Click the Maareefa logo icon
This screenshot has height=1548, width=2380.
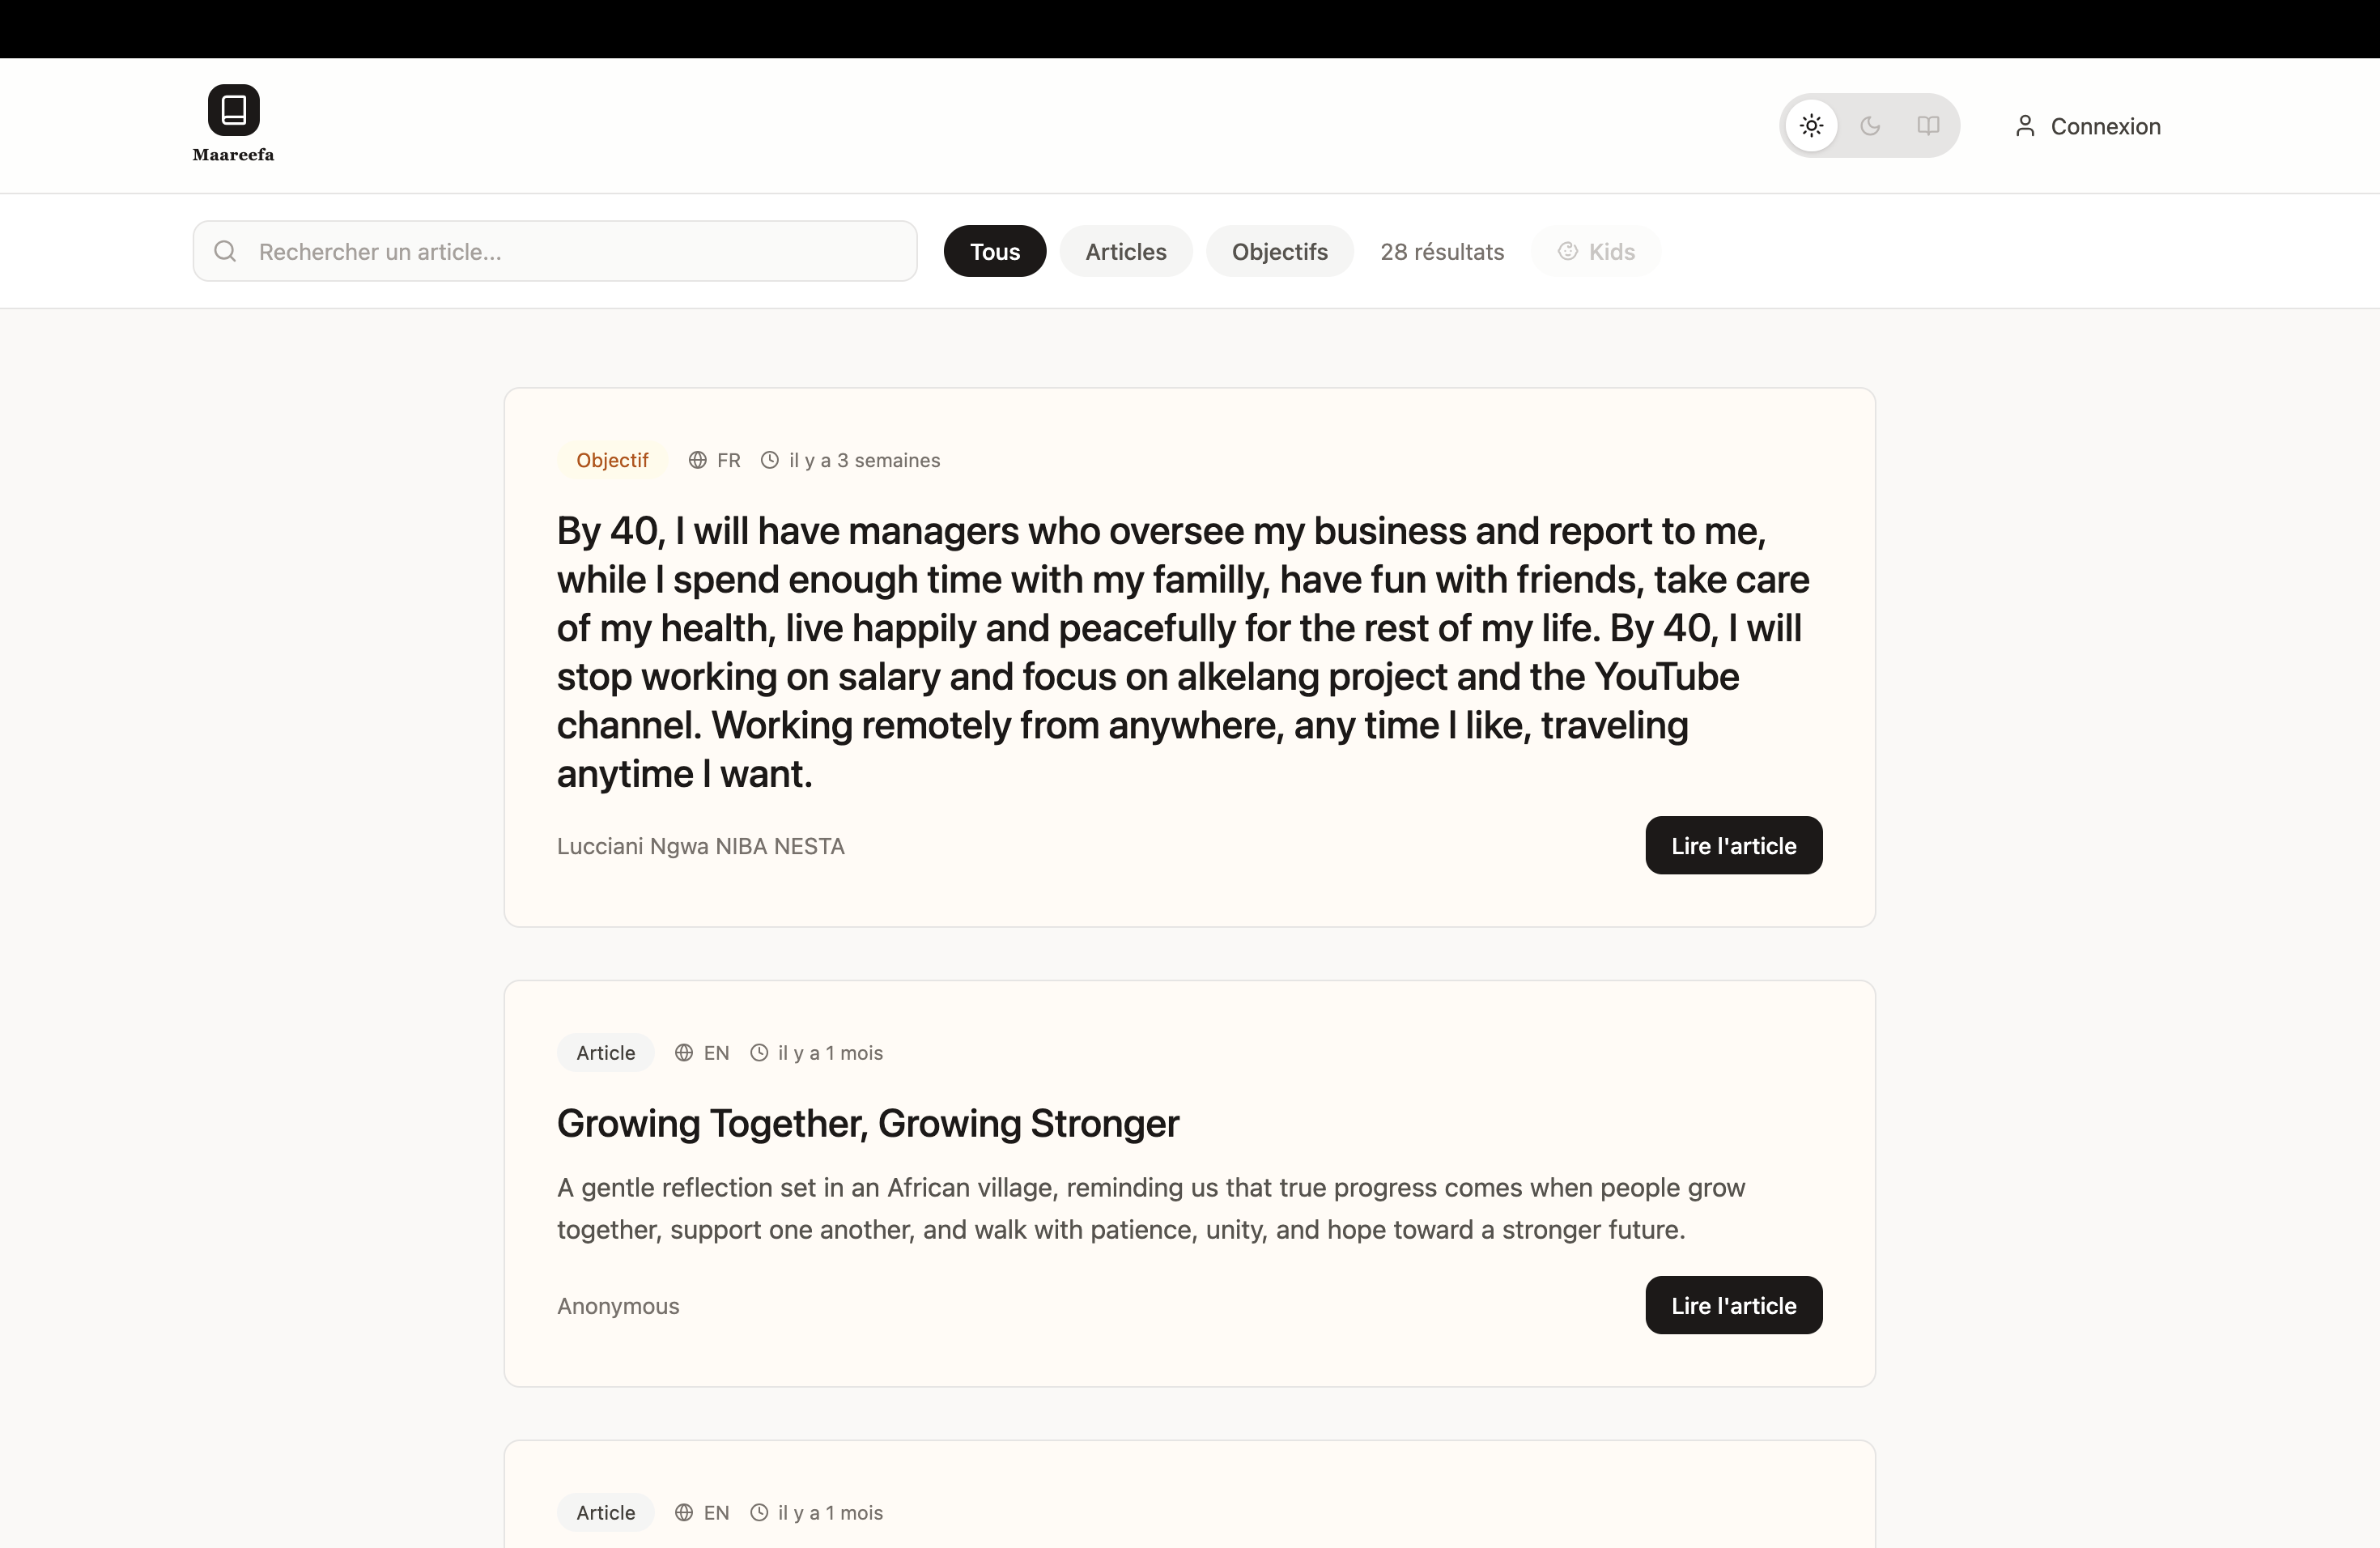coord(232,111)
